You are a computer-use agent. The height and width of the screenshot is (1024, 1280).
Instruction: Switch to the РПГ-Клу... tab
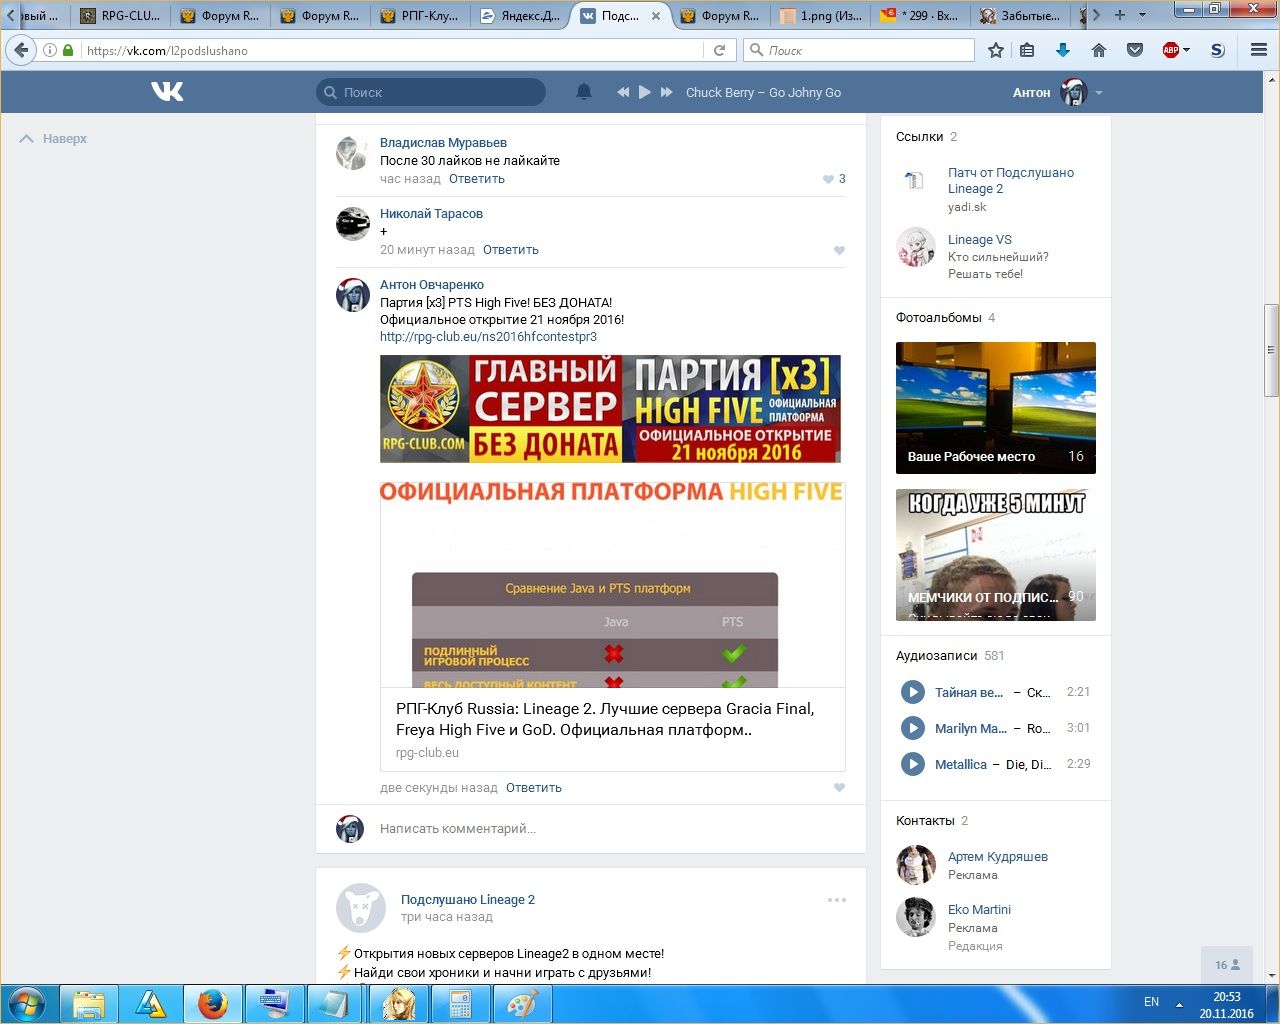pyautogui.click(x=420, y=15)
